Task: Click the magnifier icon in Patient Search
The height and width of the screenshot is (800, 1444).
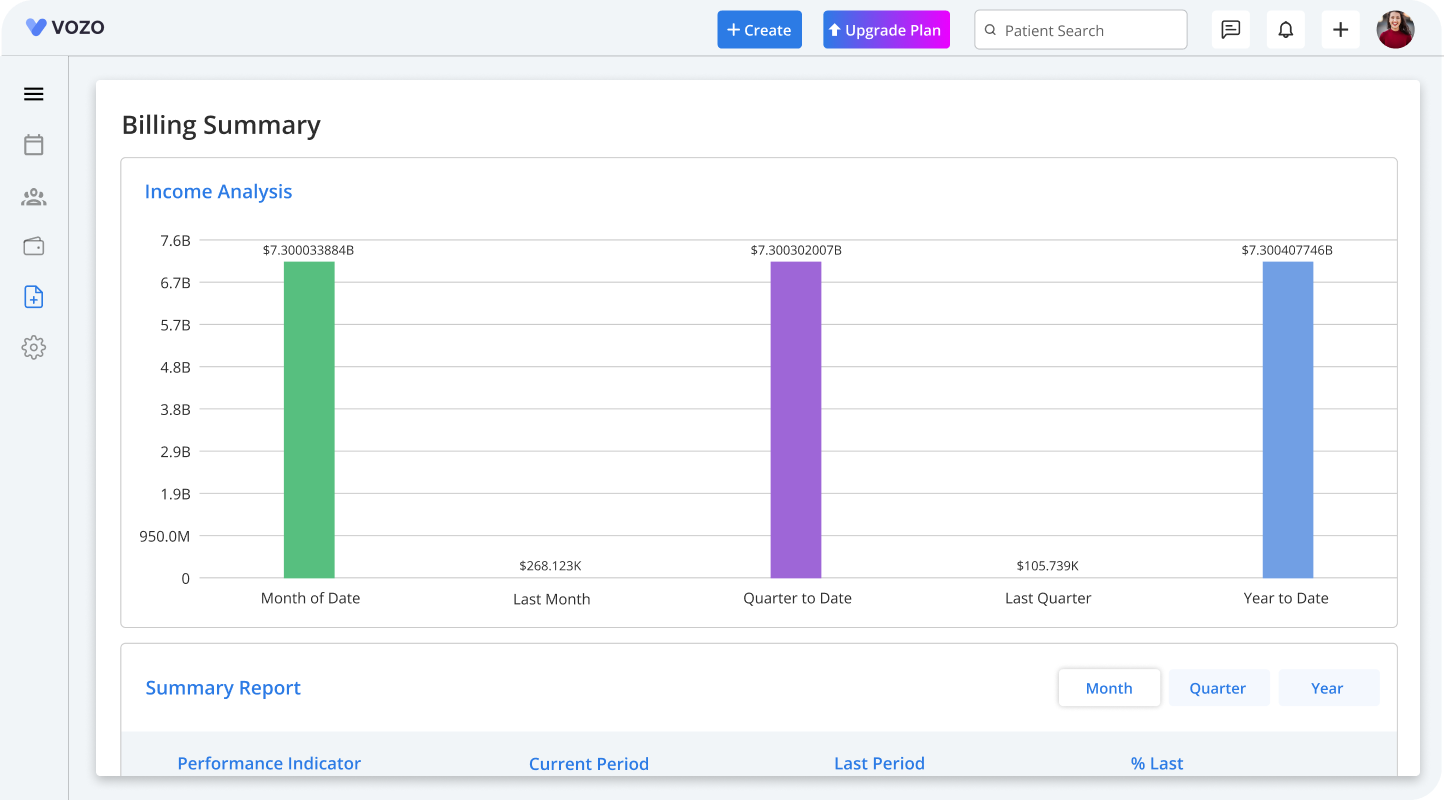Action: coord(991,31)
